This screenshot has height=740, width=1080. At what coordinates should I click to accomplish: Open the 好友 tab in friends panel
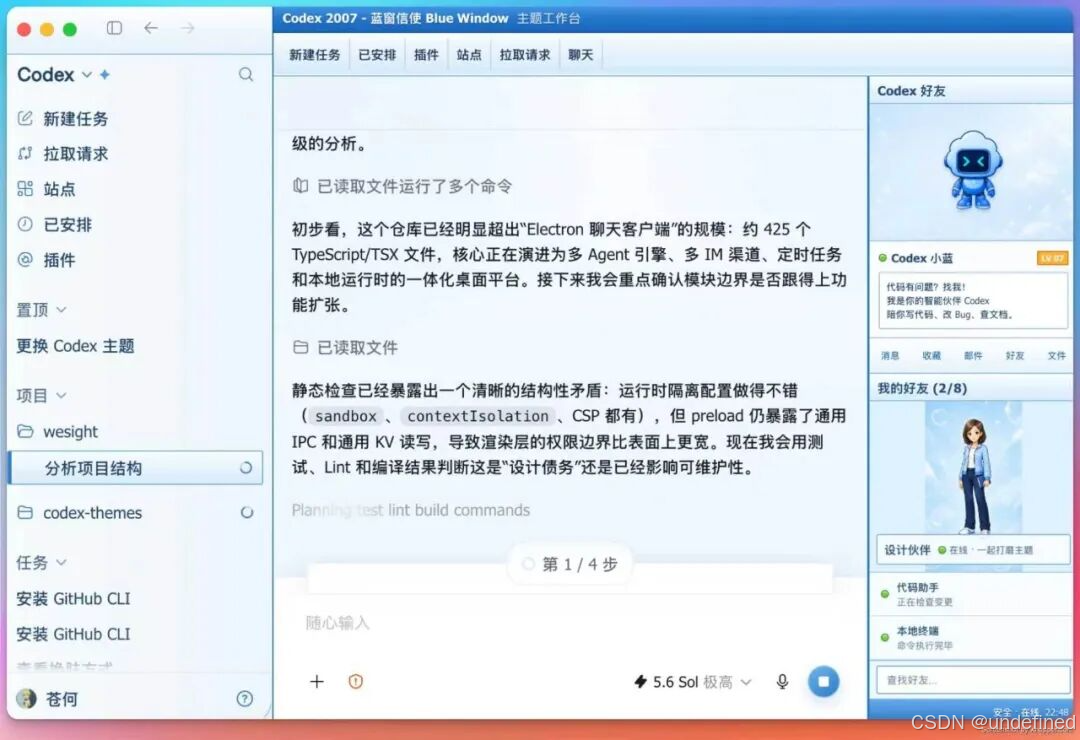pyautogui.click(x=1015, y=356)
